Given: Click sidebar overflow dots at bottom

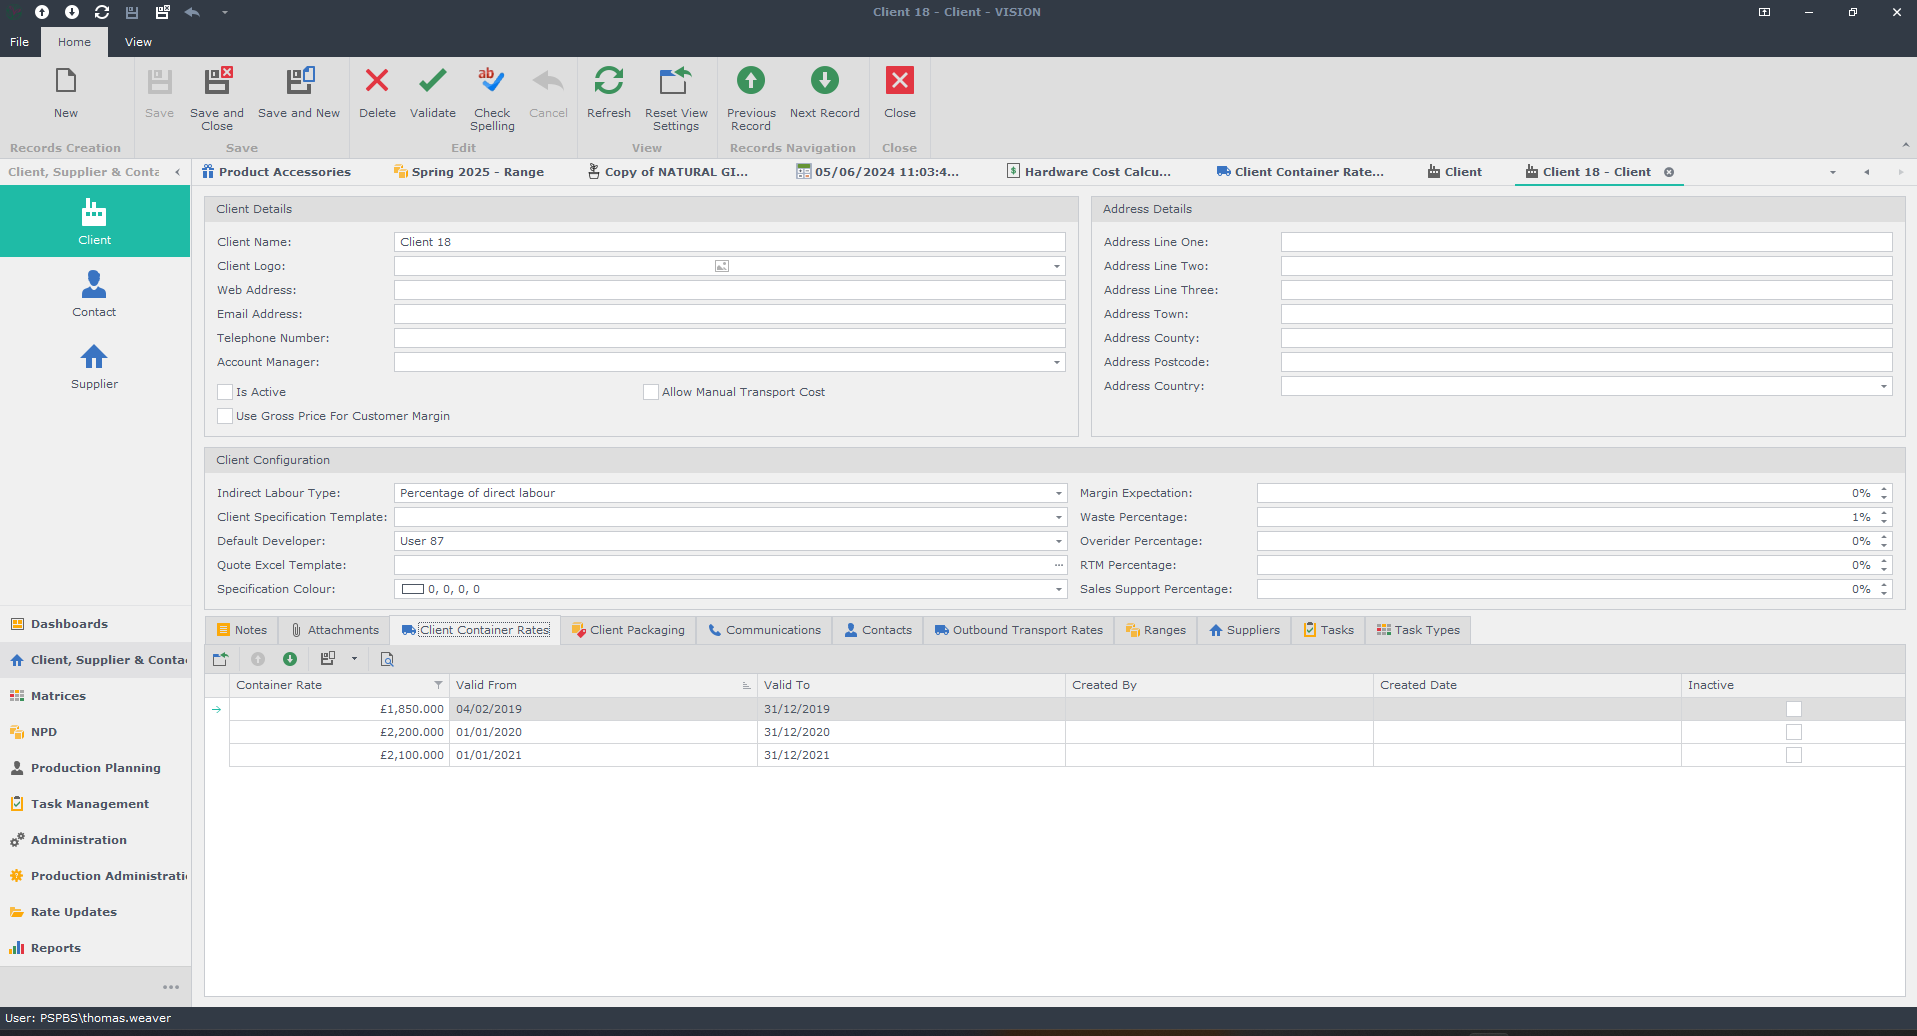Looking at the screenshot, I should tap(171, 987).
